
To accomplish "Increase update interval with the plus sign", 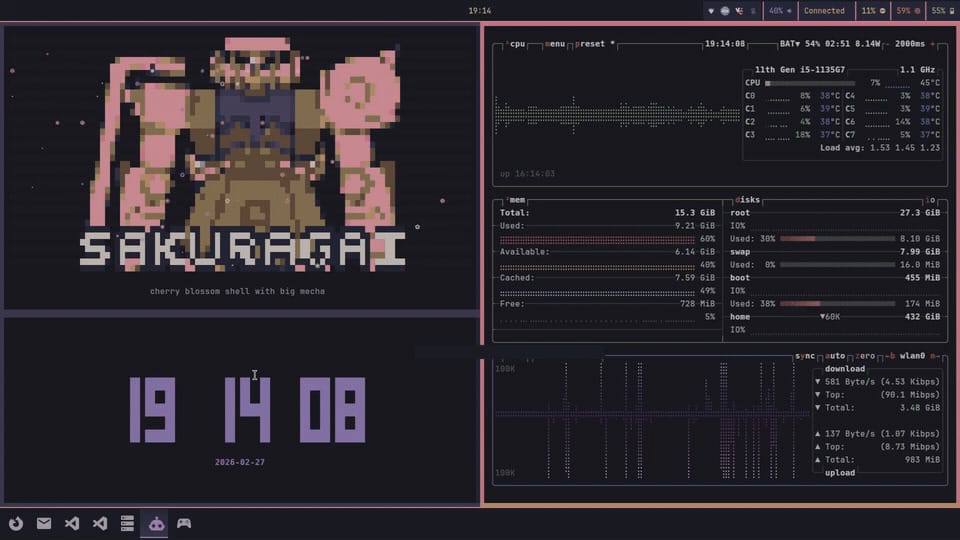I will (933, 44).
